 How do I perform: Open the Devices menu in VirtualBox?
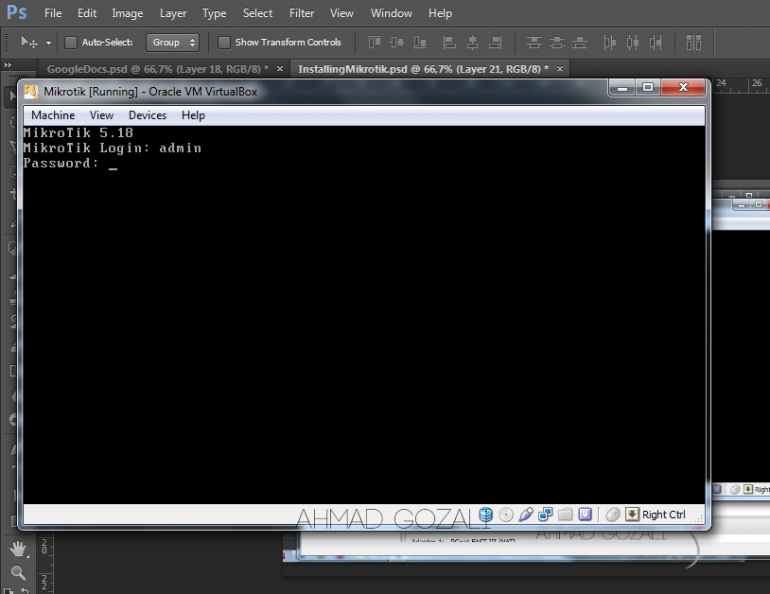pos(147,115)
